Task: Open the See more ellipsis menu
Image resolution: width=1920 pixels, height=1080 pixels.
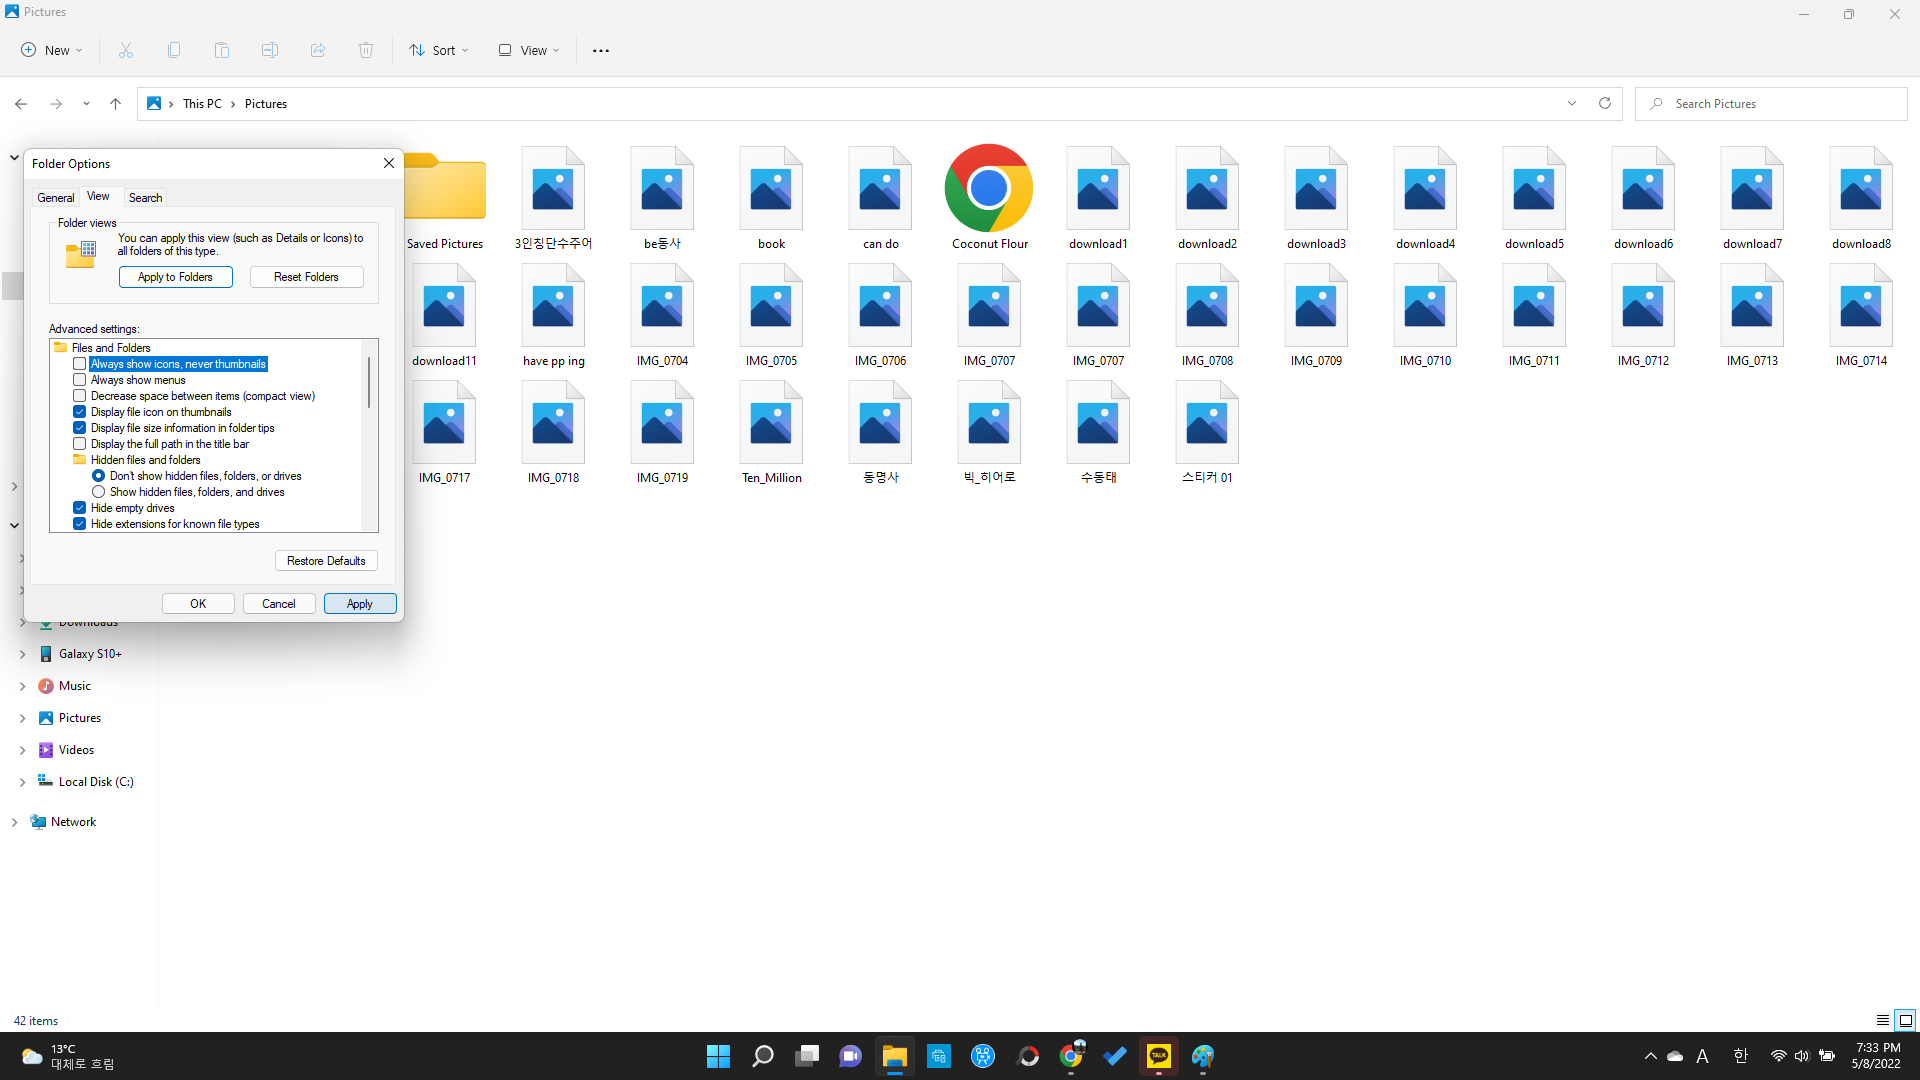Action: 600,50
